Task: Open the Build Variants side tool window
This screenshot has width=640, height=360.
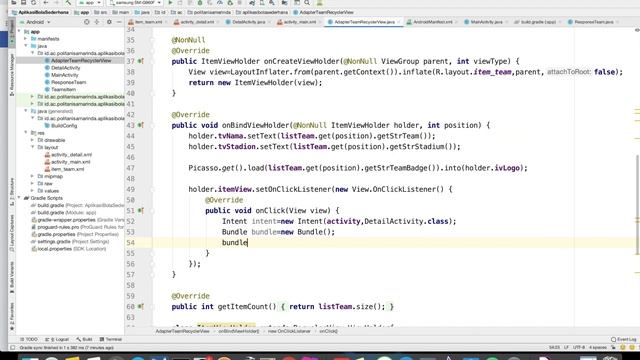Action: [12, 278]
